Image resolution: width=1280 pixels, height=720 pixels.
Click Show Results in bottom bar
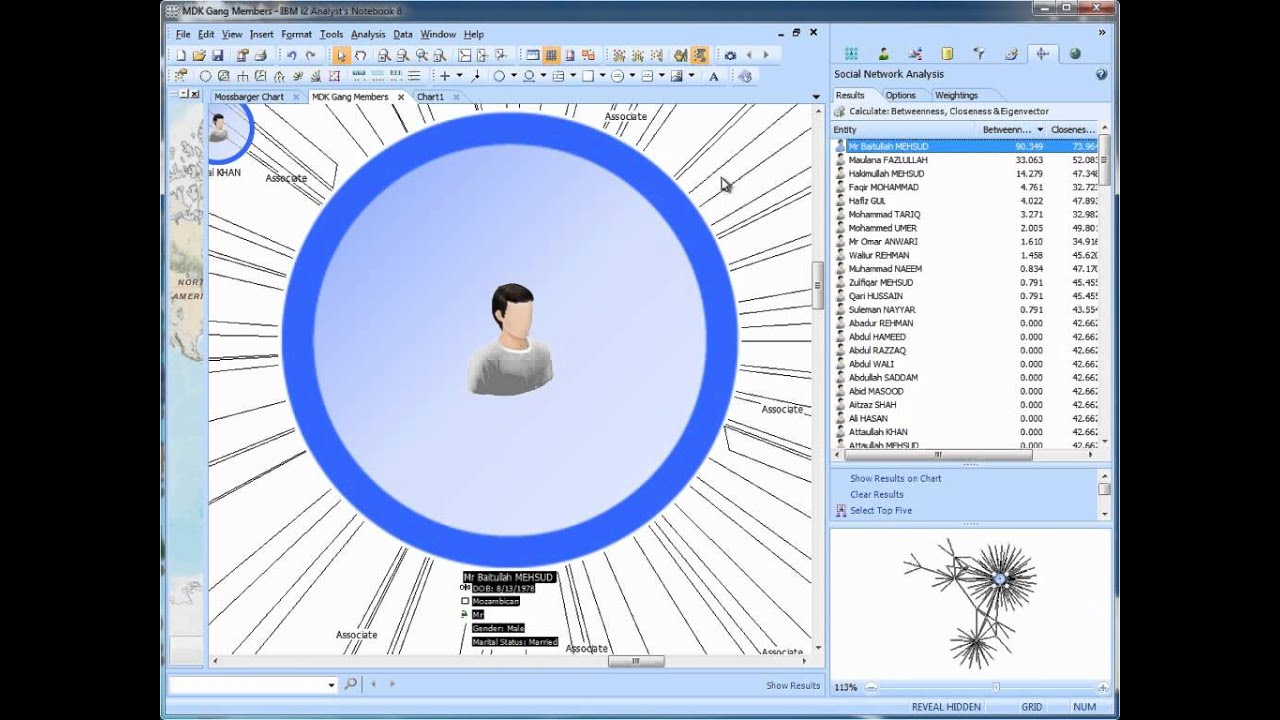793,685
